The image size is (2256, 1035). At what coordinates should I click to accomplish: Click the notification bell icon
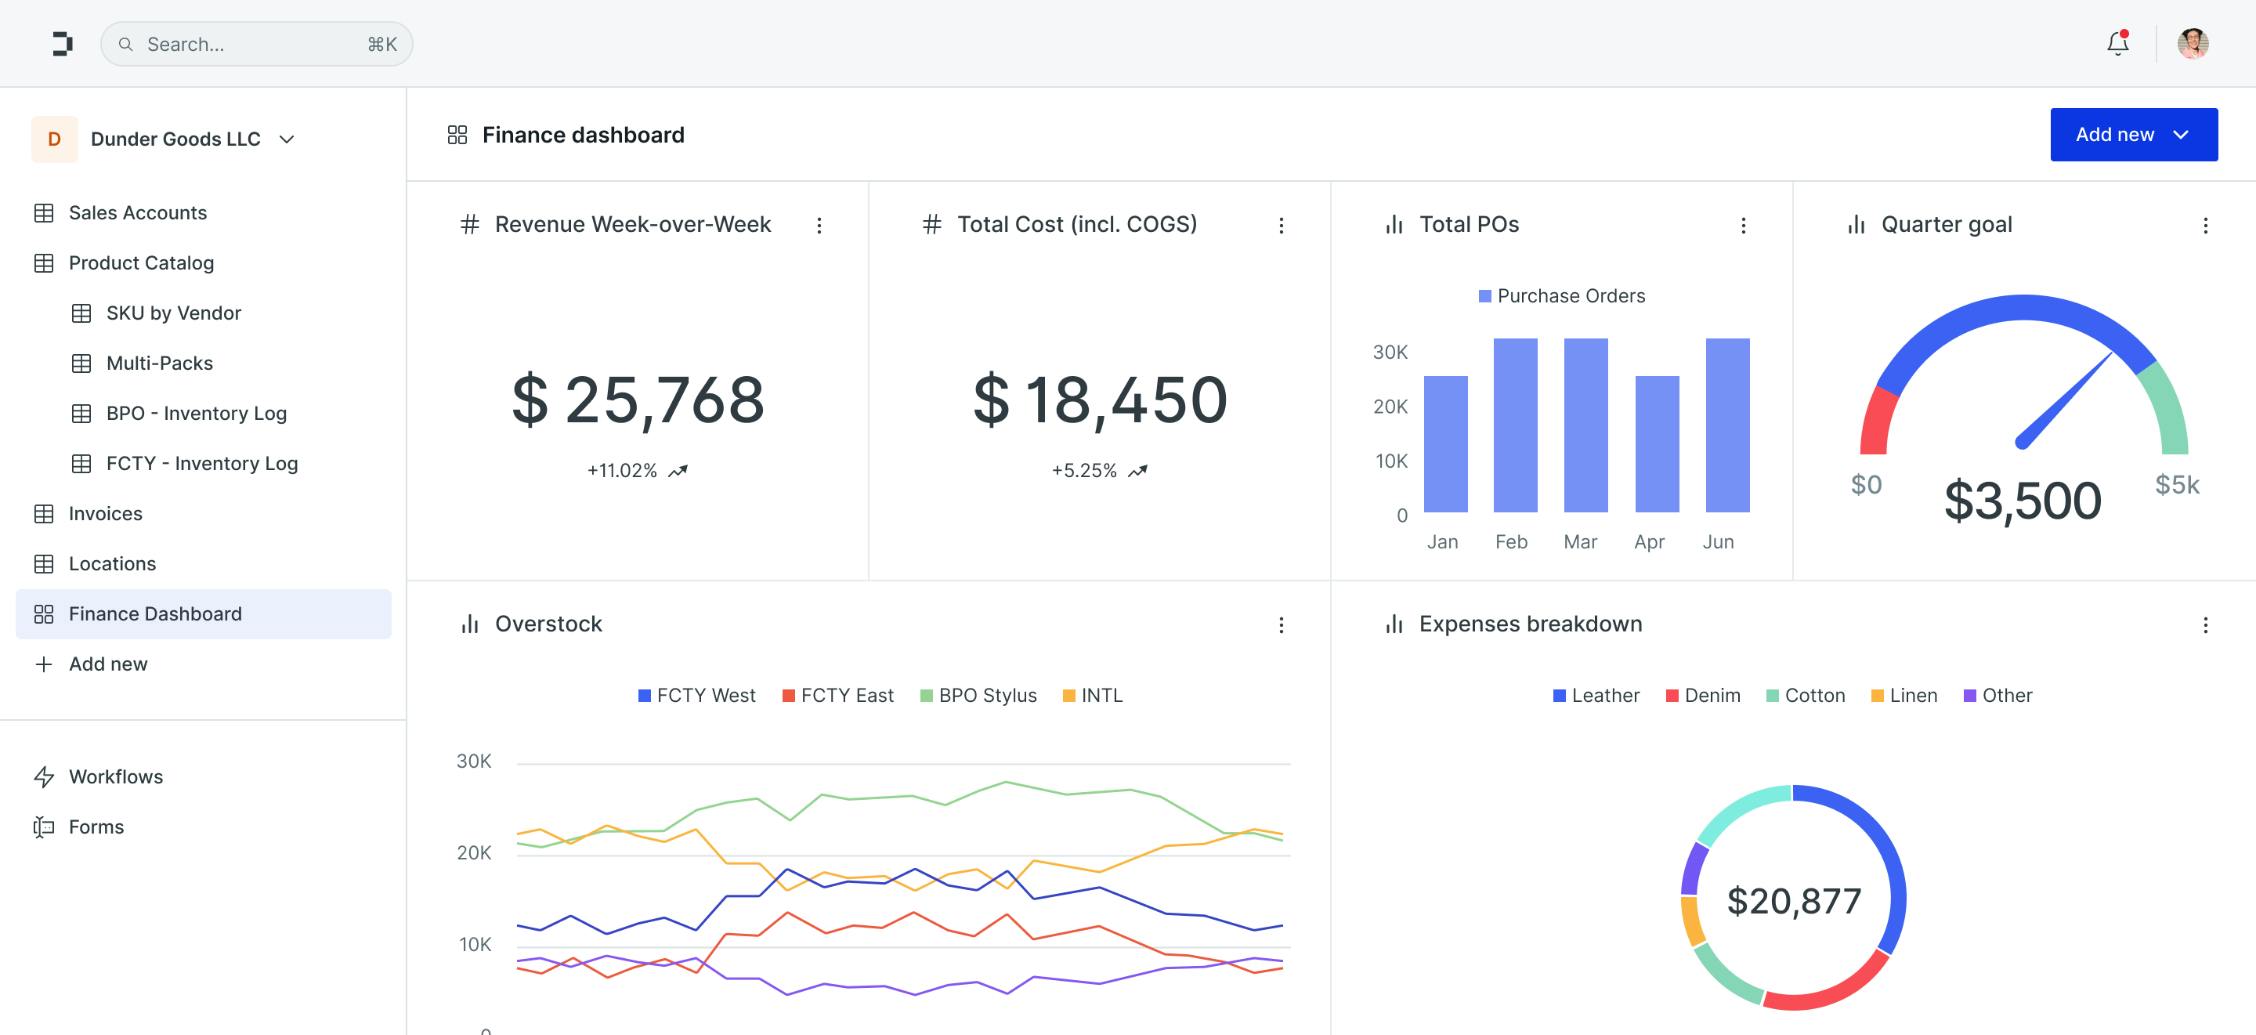tap(2117, 44)
